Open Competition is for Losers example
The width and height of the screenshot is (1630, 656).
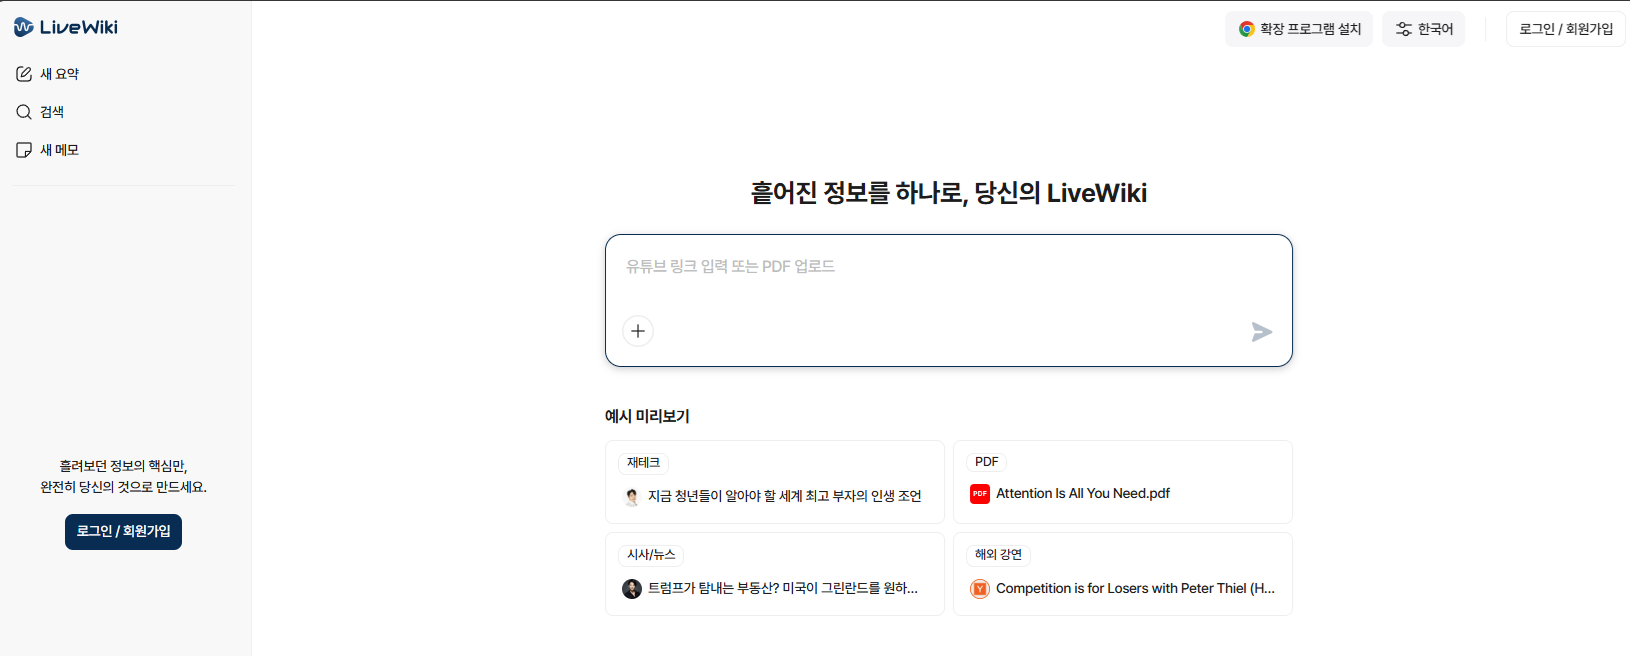point(1123,574)
